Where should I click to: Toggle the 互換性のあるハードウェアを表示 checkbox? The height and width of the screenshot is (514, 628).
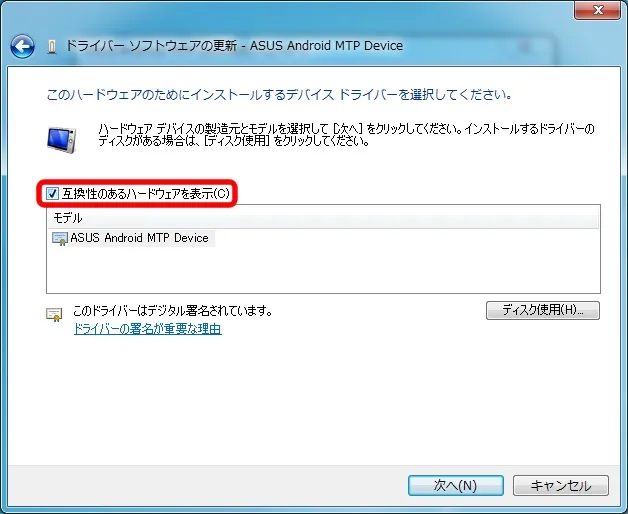(x=52, y=194)
